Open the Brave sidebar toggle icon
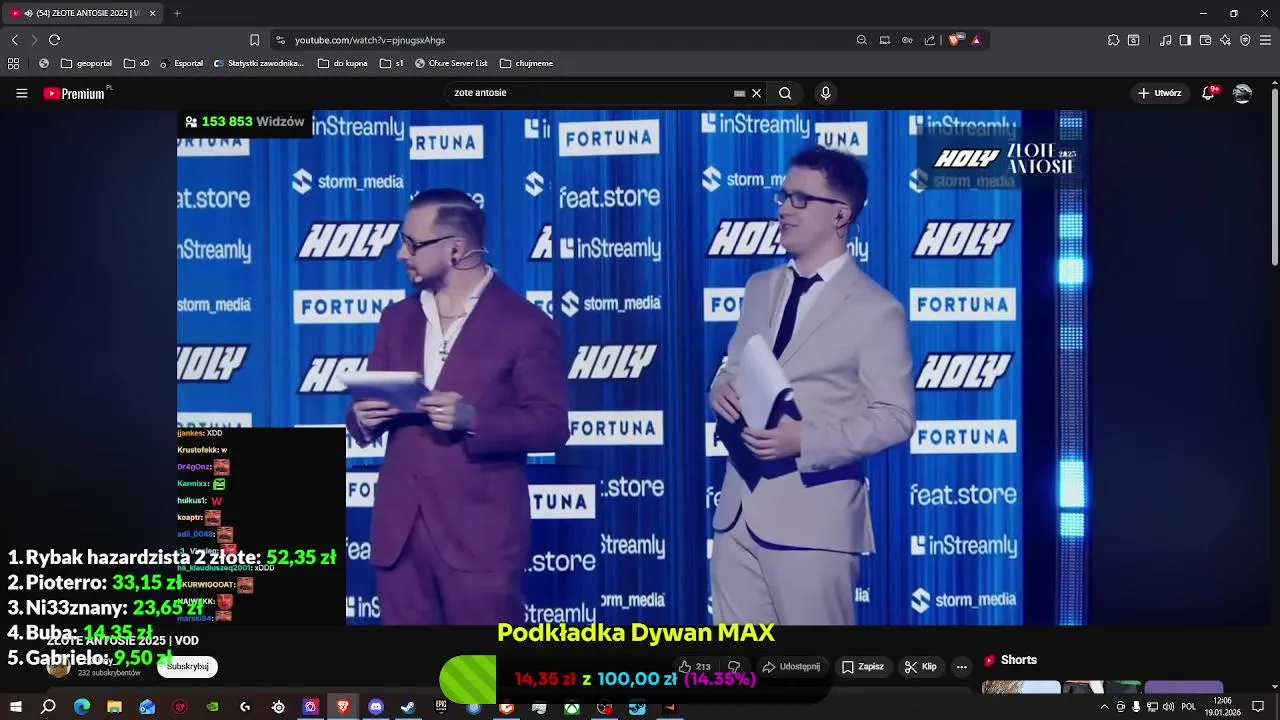Image resolution: width=1280 pixels, height=720 pixels. (1185, 40)
